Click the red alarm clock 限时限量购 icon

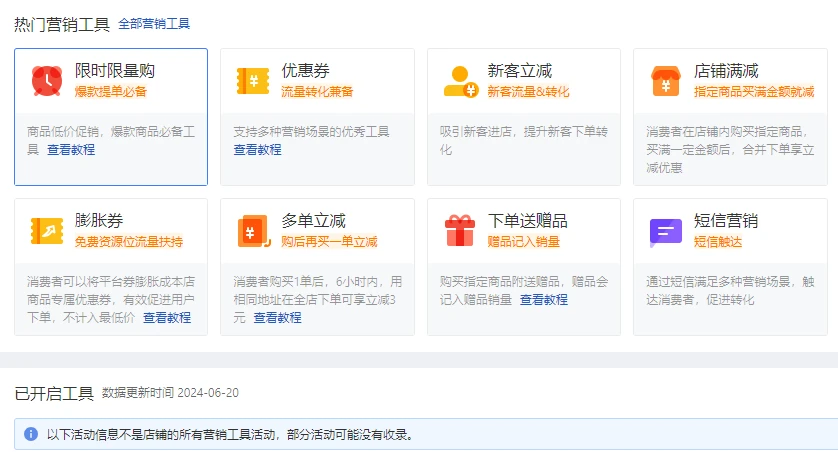point(47,80)
